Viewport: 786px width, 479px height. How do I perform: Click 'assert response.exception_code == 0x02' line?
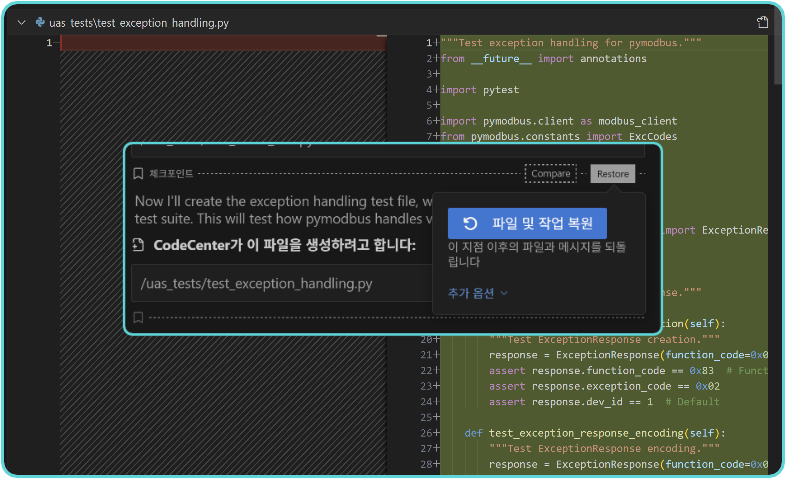[x=604, y=386]
